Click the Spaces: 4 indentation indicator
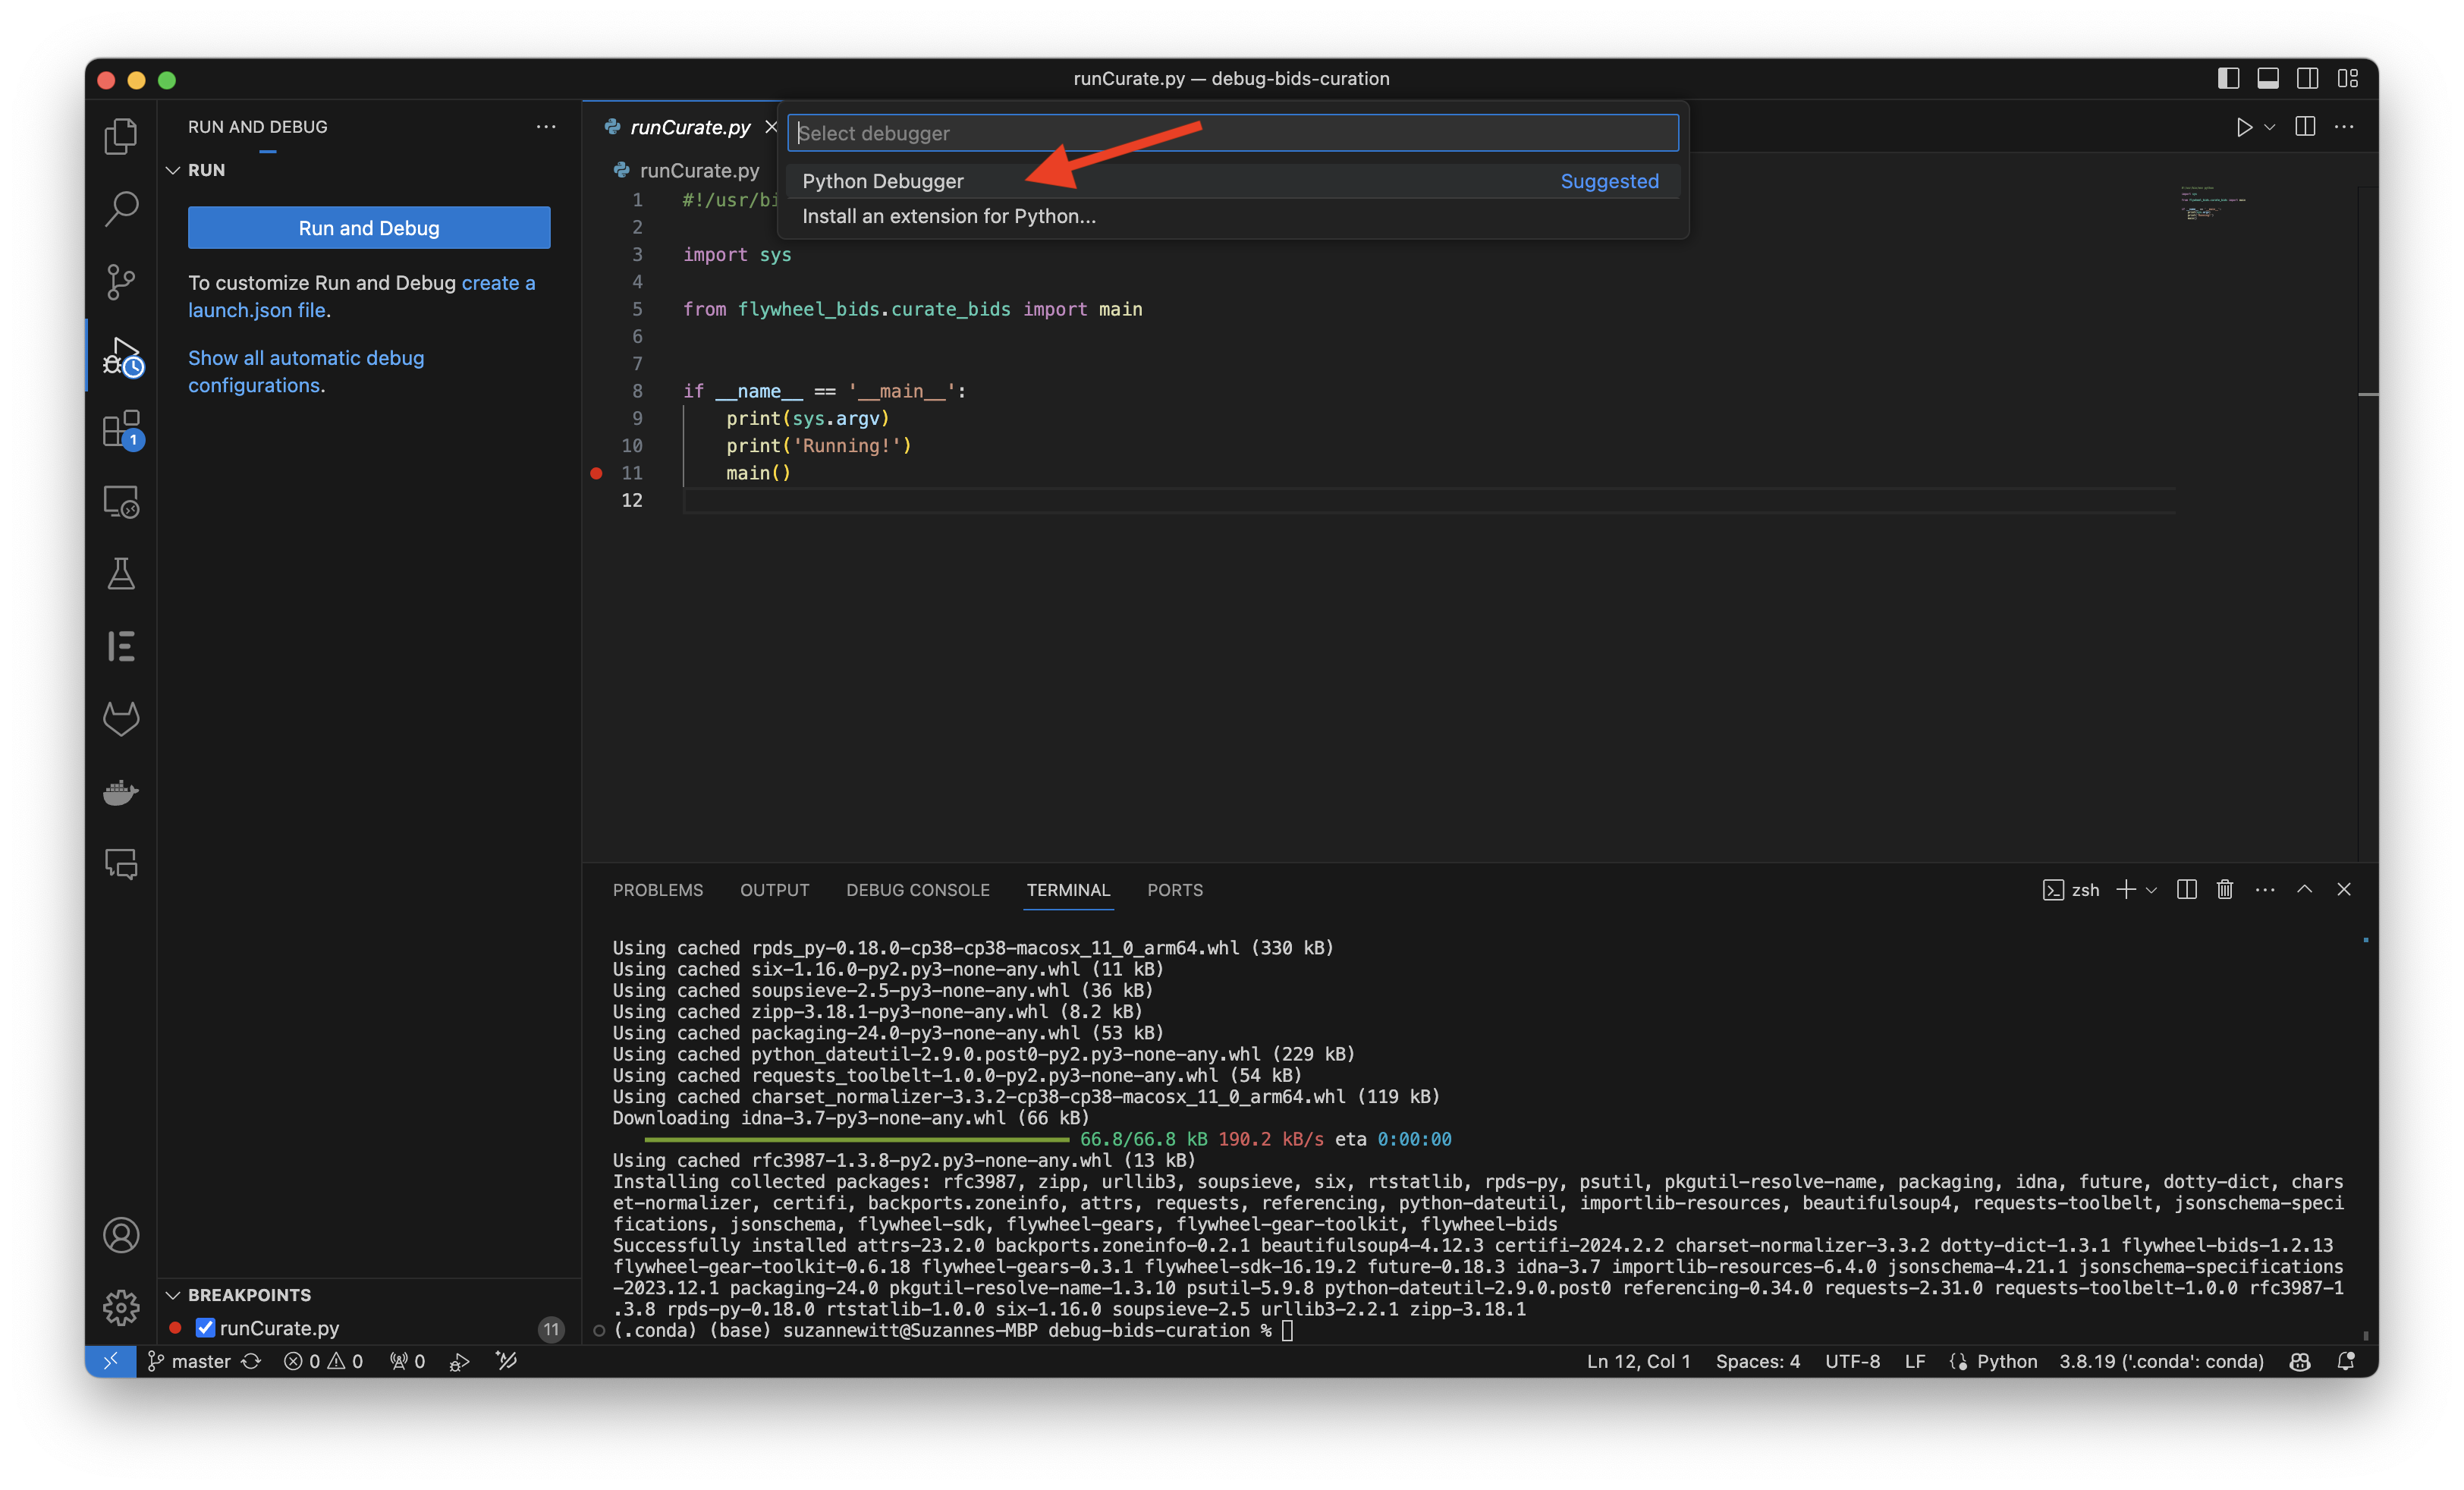The image size is (2464, 1490). point(1758,1361)
